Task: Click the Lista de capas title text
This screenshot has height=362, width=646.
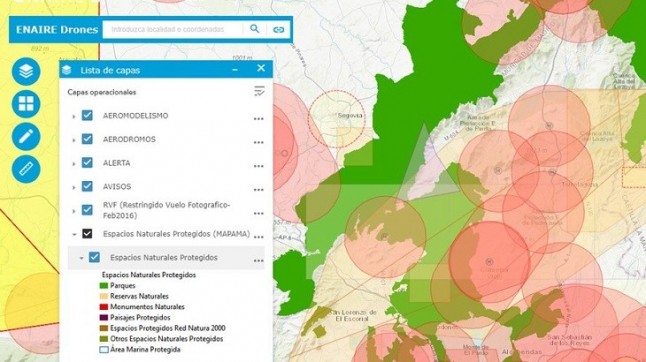Action: [110, 70]
